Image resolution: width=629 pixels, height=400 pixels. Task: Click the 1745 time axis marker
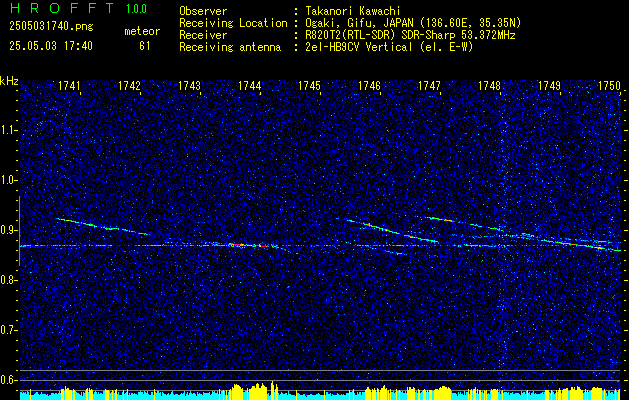[309, 86]
